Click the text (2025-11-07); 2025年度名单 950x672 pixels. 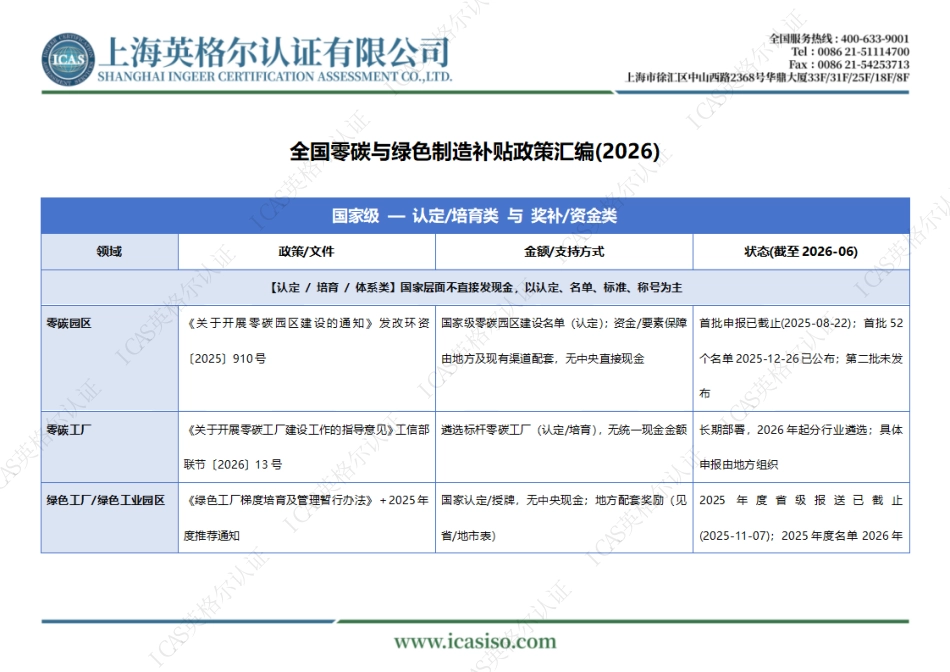click(x=778, y=536)
